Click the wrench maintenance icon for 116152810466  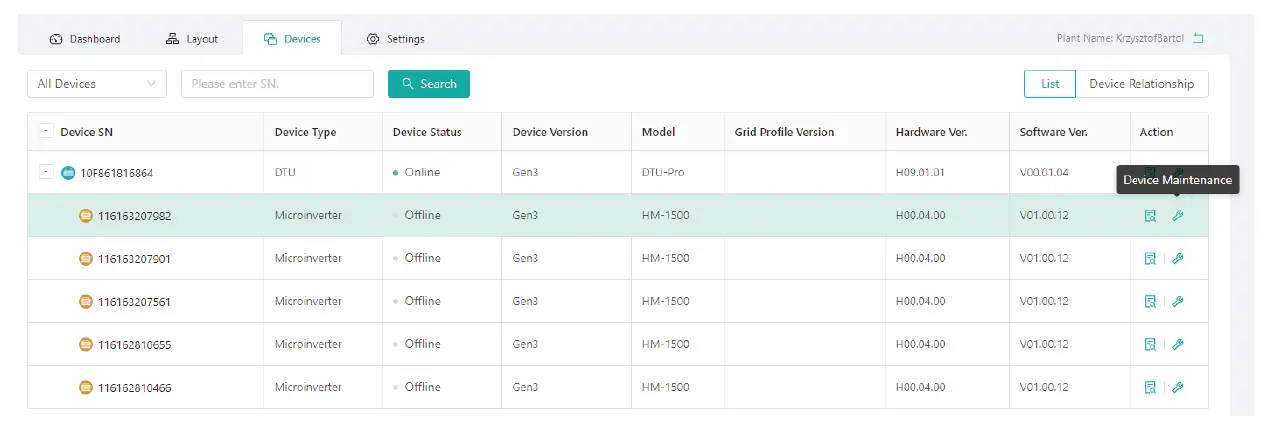(1178, 388)
